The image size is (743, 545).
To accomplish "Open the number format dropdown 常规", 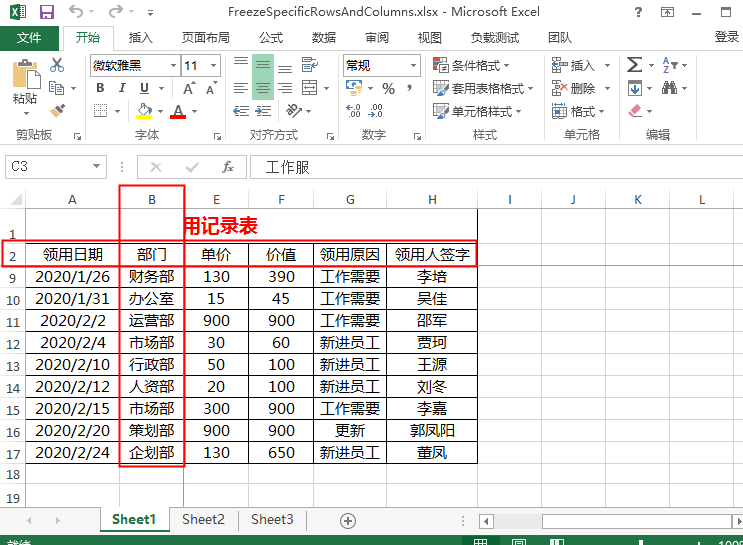I will click(414, 65).
